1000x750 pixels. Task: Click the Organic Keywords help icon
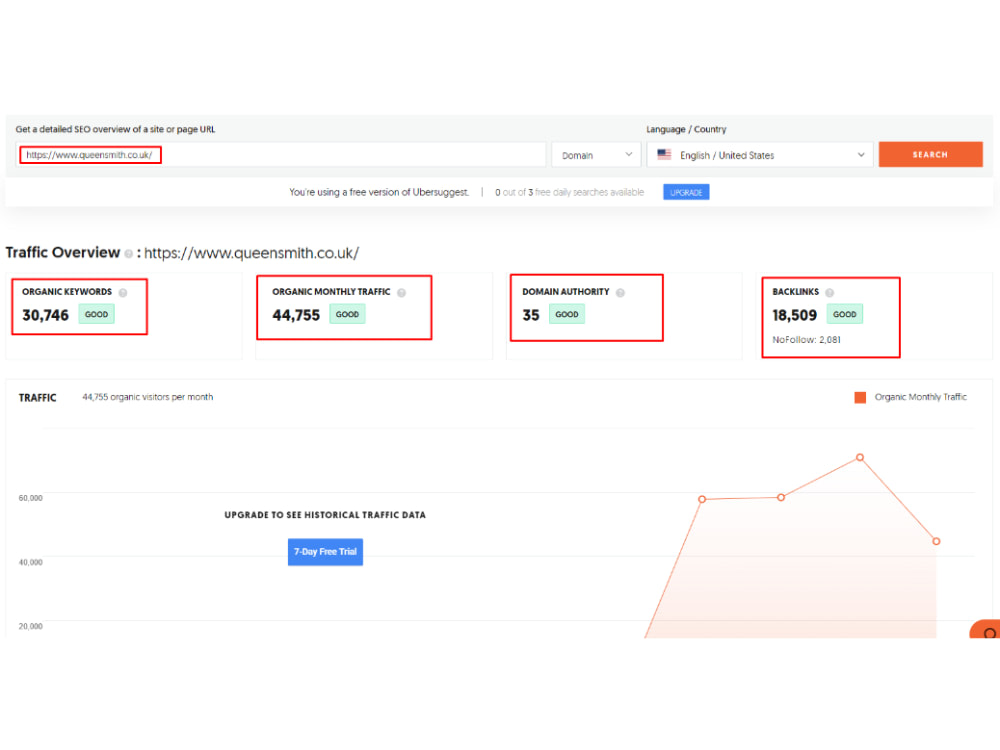[123, 293]
